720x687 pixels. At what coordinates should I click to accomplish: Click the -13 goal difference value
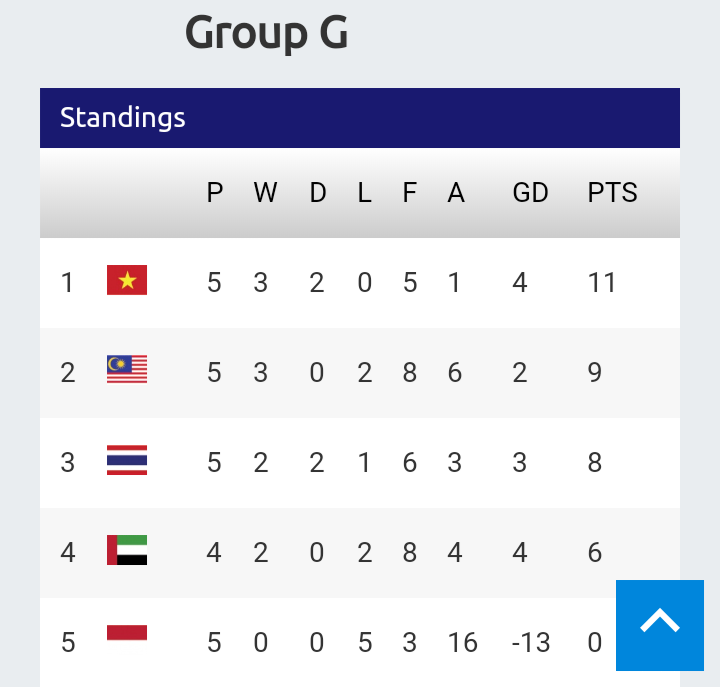530,642
